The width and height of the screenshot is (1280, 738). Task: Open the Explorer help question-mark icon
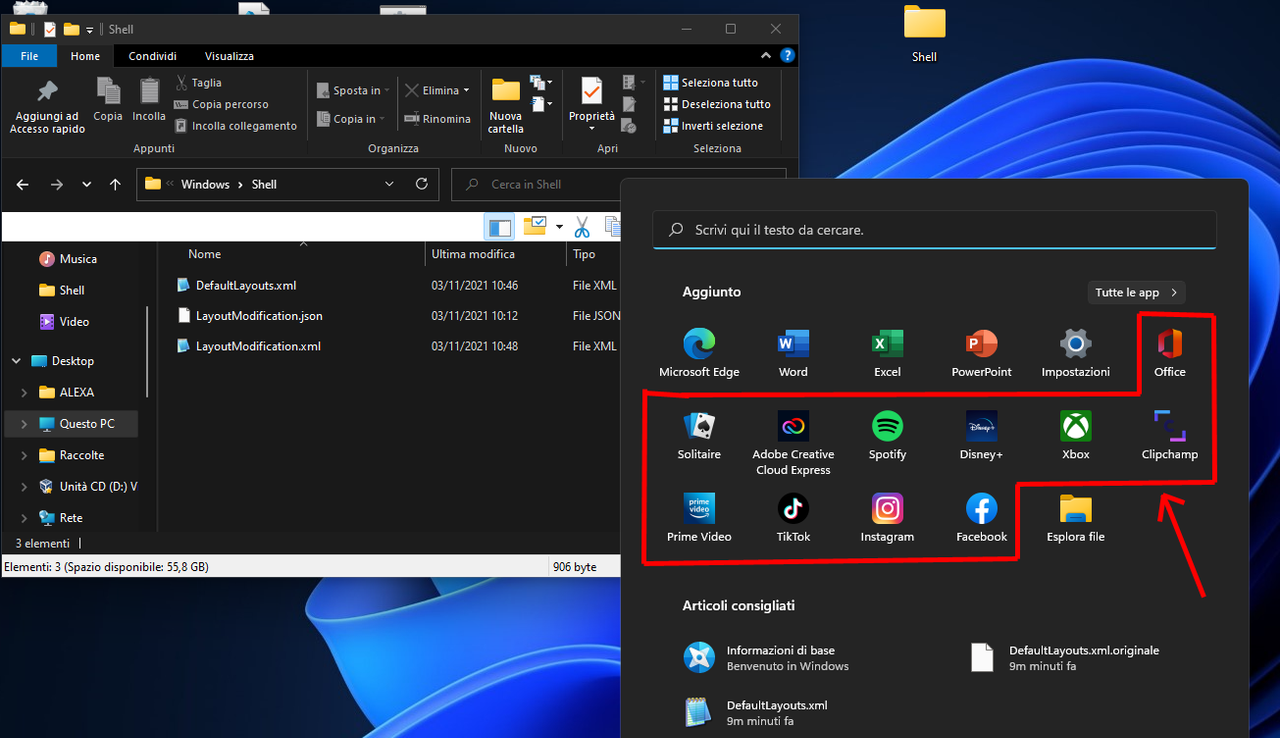(787, 56)
